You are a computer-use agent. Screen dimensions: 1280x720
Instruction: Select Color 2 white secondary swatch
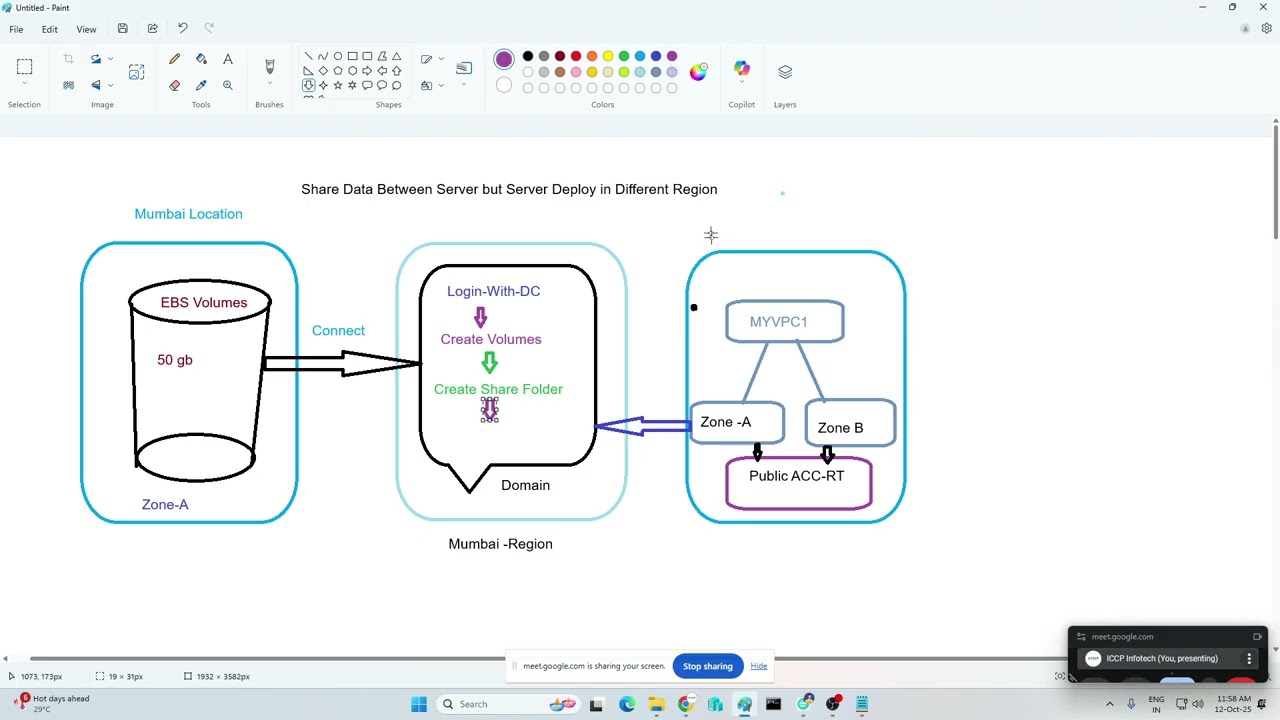[x=504, y=86]
